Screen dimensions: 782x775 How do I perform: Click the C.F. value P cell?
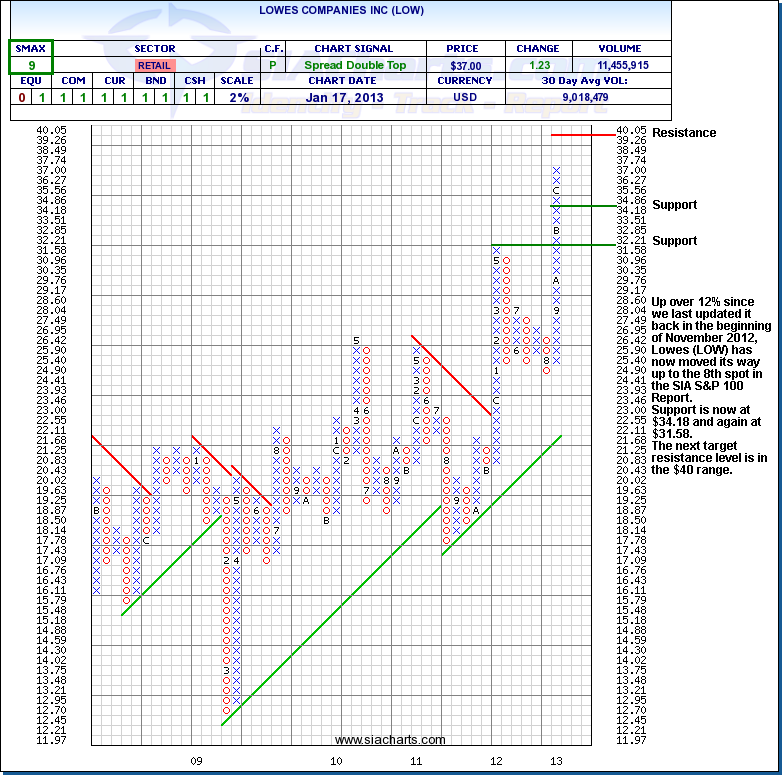[x=274, y=65]
